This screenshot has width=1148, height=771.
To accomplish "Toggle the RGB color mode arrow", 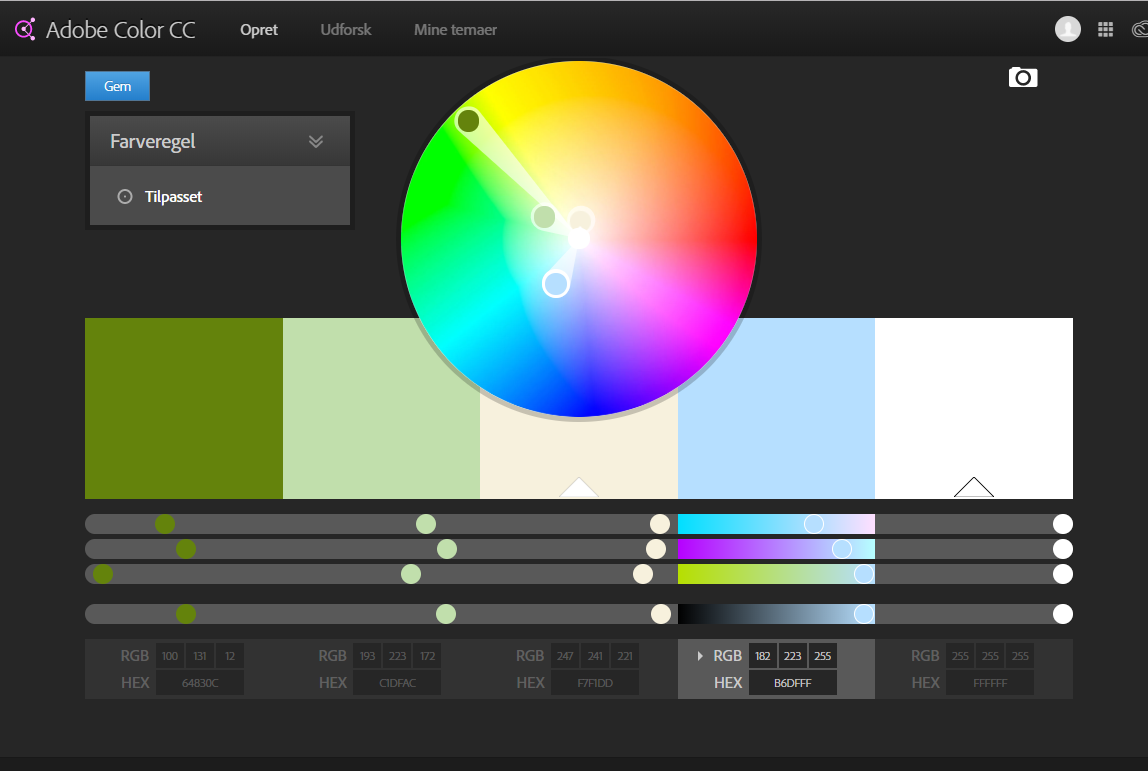I will point(700,656).
